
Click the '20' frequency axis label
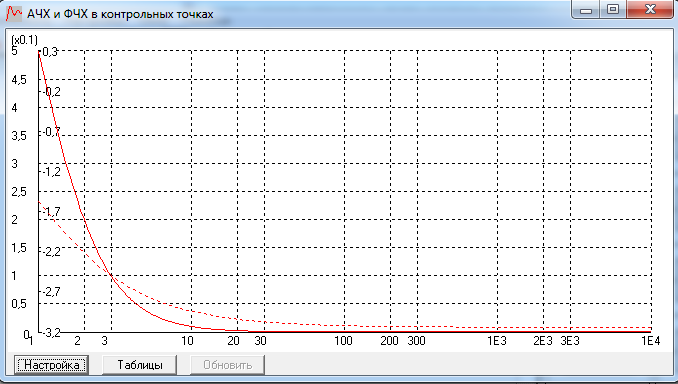coord(233,341)
